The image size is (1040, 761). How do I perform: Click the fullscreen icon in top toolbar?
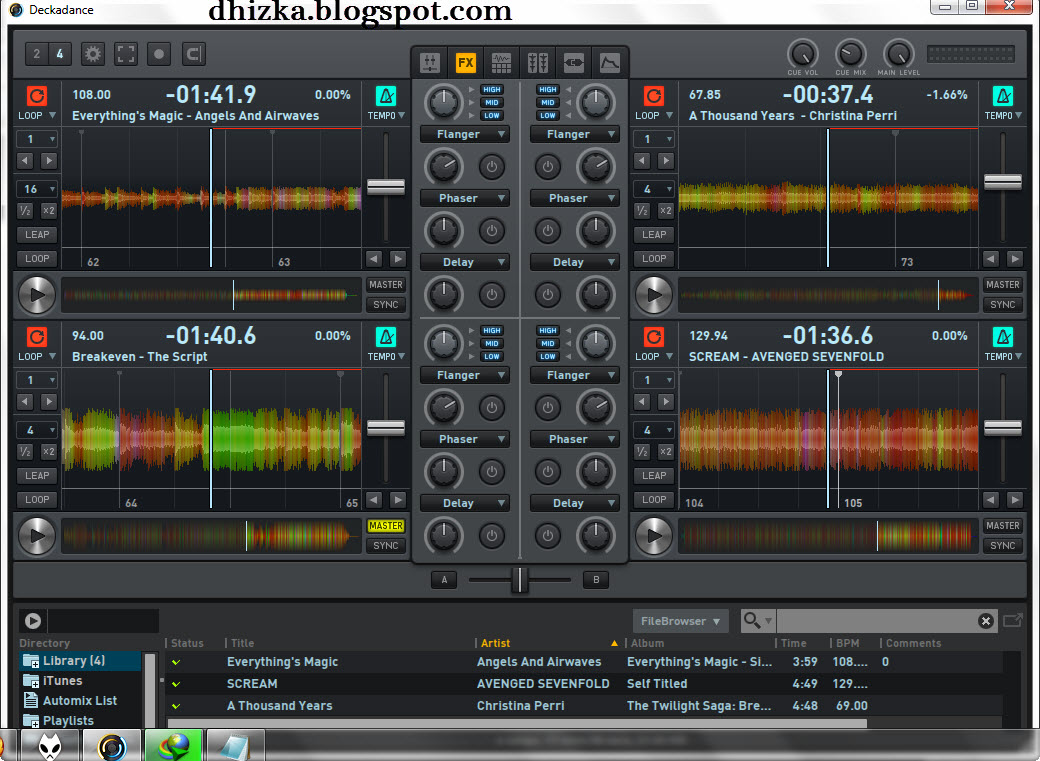[126, 54]
